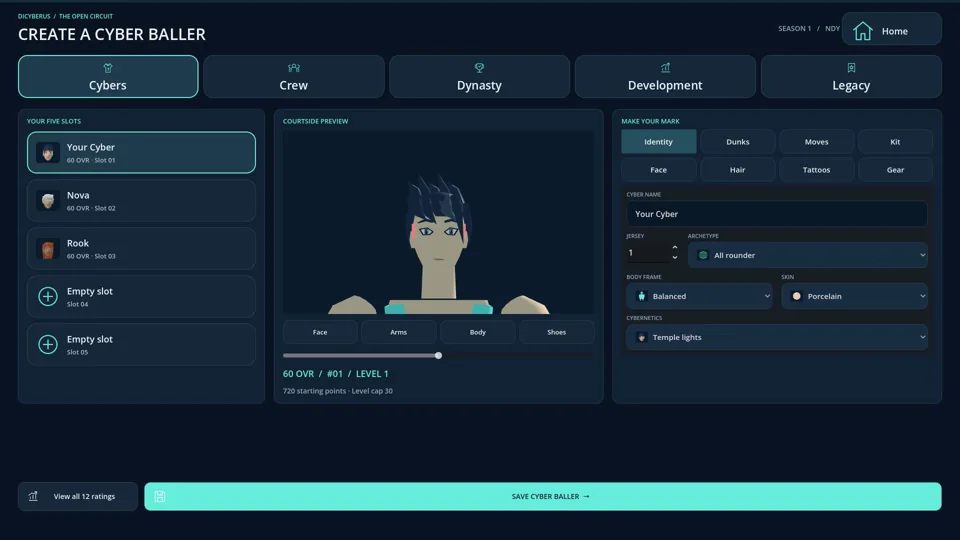Image resolution: width=960 pixels, height=540 pixels.
Task: Switch to the Development tab
Action: click(x=665, y=77)
